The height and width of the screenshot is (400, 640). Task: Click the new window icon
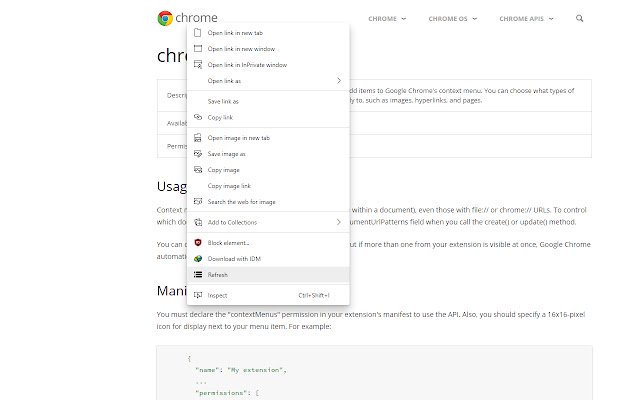pyautogui.click(x=198, y=49)
